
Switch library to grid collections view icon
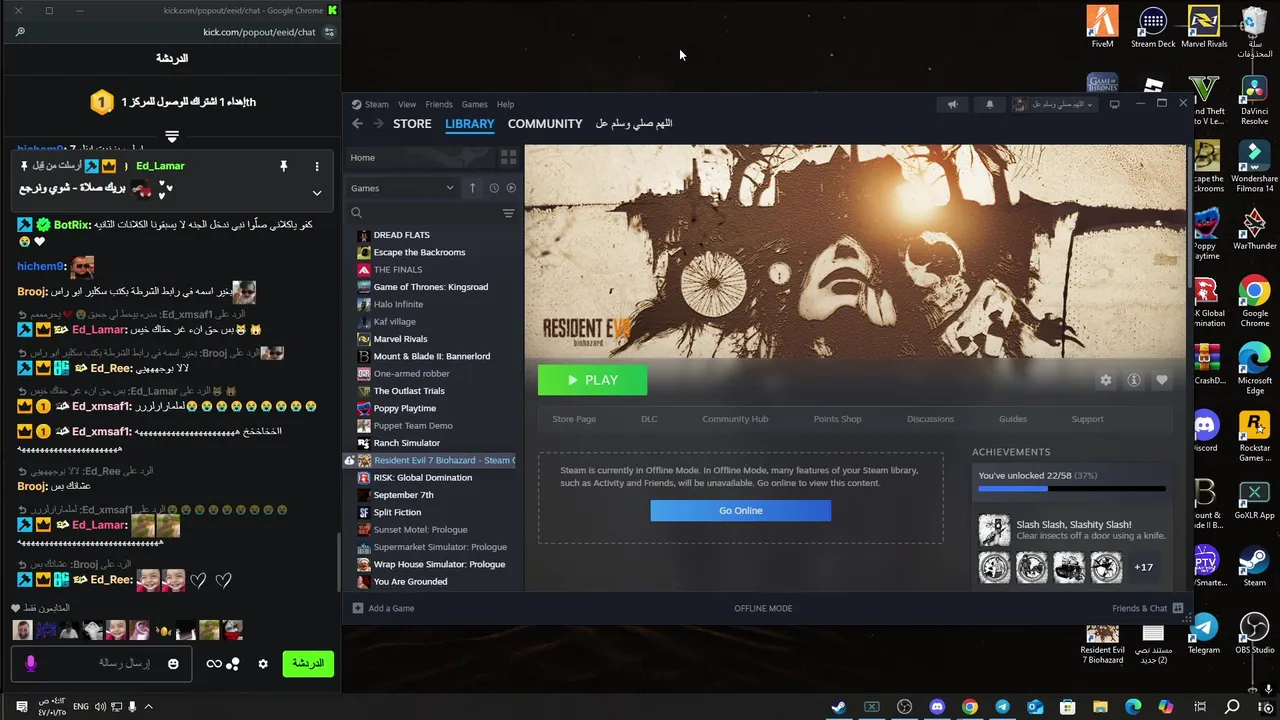click(x=508, y=157)
